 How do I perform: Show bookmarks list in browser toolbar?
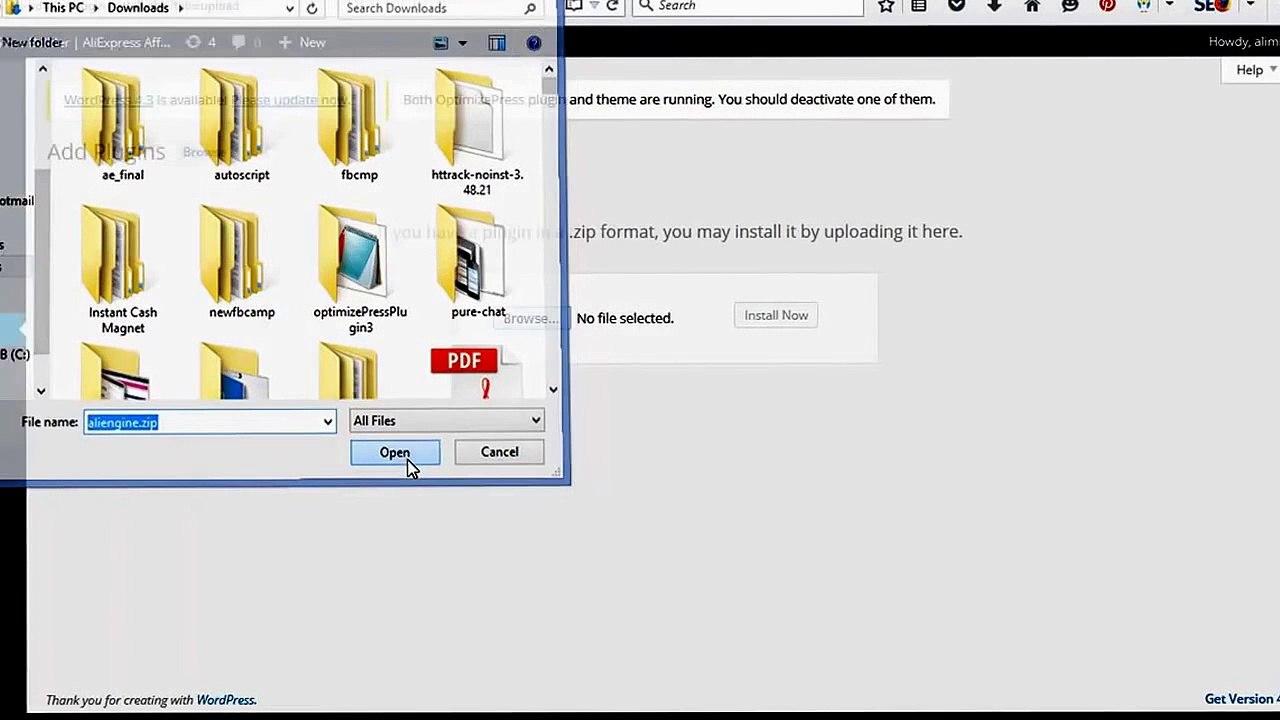pyautogui.click(x=919, y=6)
